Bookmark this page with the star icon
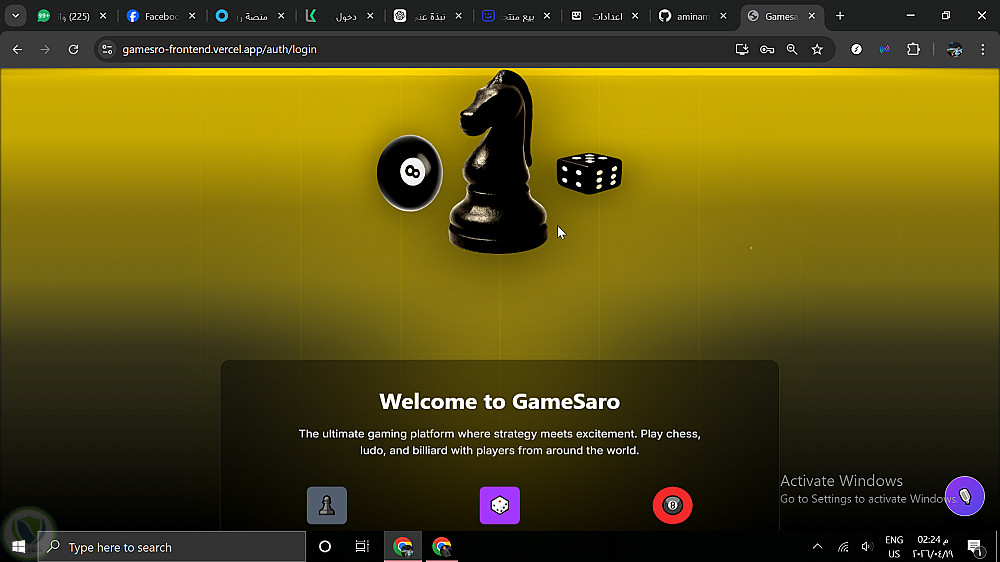Screen dimensions: 1000x562 (x=817, y=49)
